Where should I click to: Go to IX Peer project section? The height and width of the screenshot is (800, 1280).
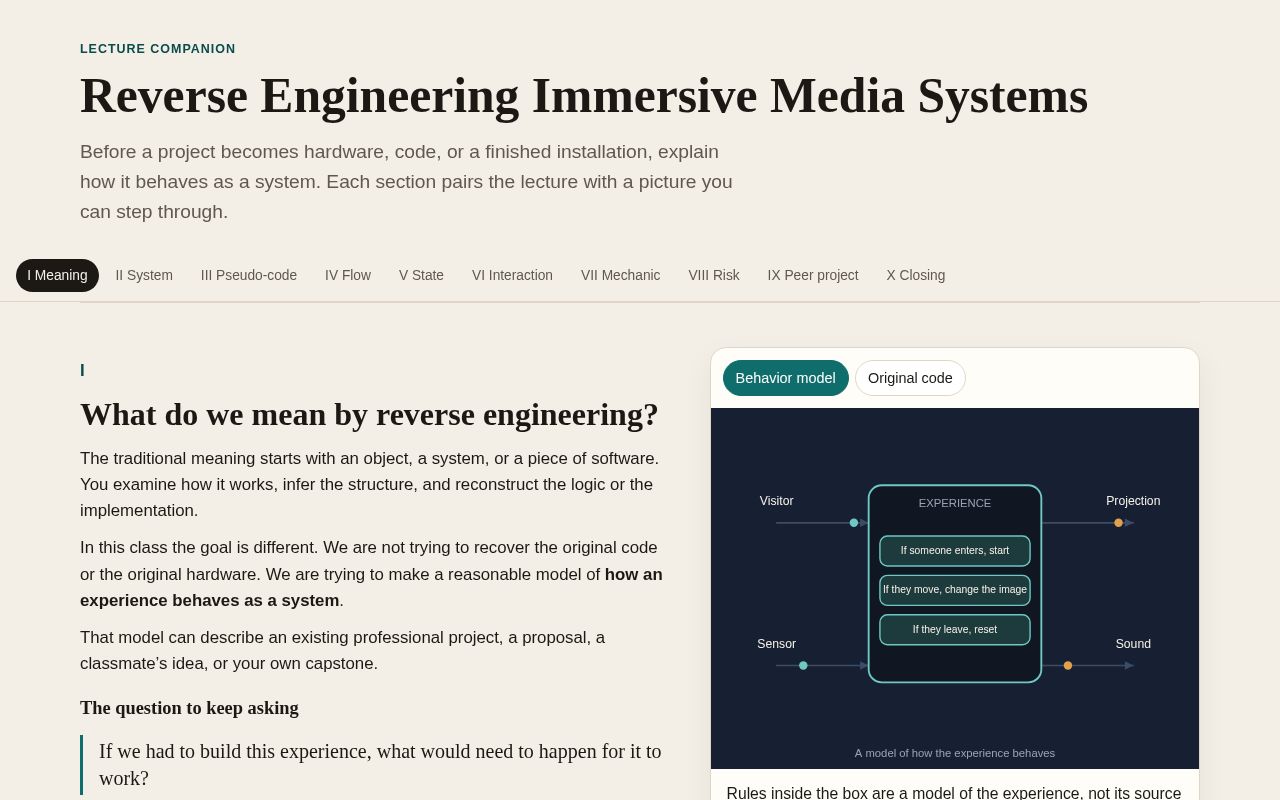[x=813, y=275]
